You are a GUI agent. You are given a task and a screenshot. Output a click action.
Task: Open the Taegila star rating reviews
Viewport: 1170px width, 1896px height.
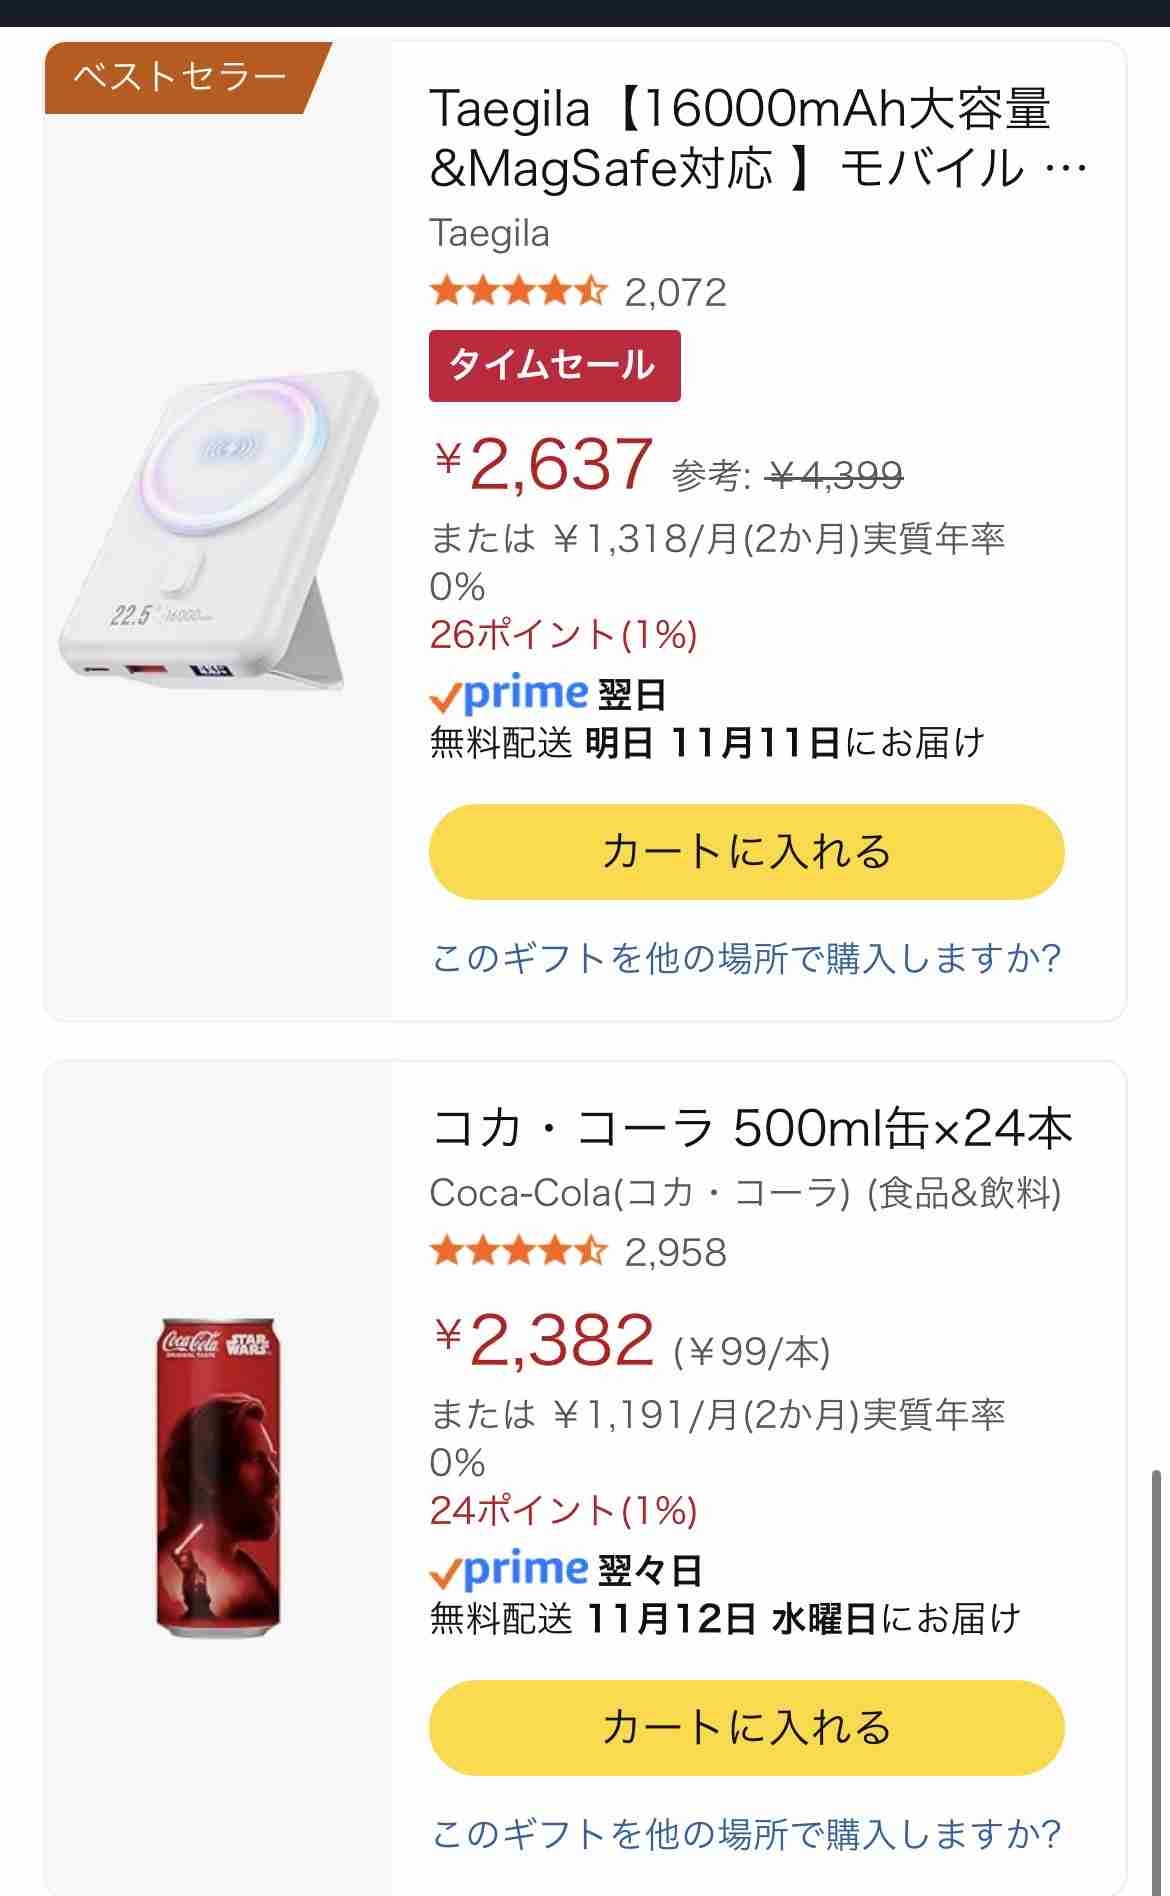click(x=518, y=292)
